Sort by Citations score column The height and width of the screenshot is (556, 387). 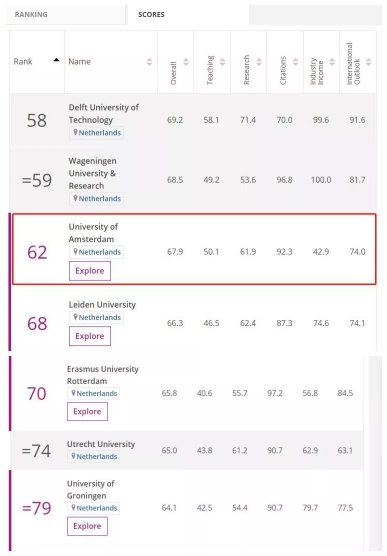coord(295,62)
